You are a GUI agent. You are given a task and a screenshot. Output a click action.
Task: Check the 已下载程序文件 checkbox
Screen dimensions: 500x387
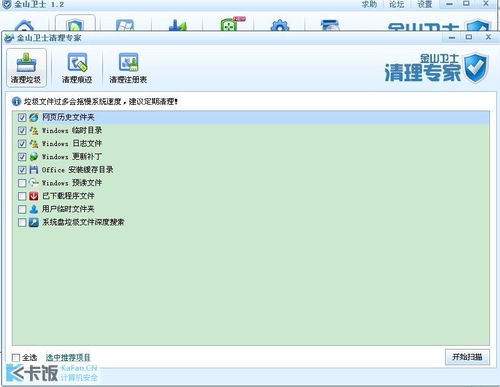pos(22,196)
